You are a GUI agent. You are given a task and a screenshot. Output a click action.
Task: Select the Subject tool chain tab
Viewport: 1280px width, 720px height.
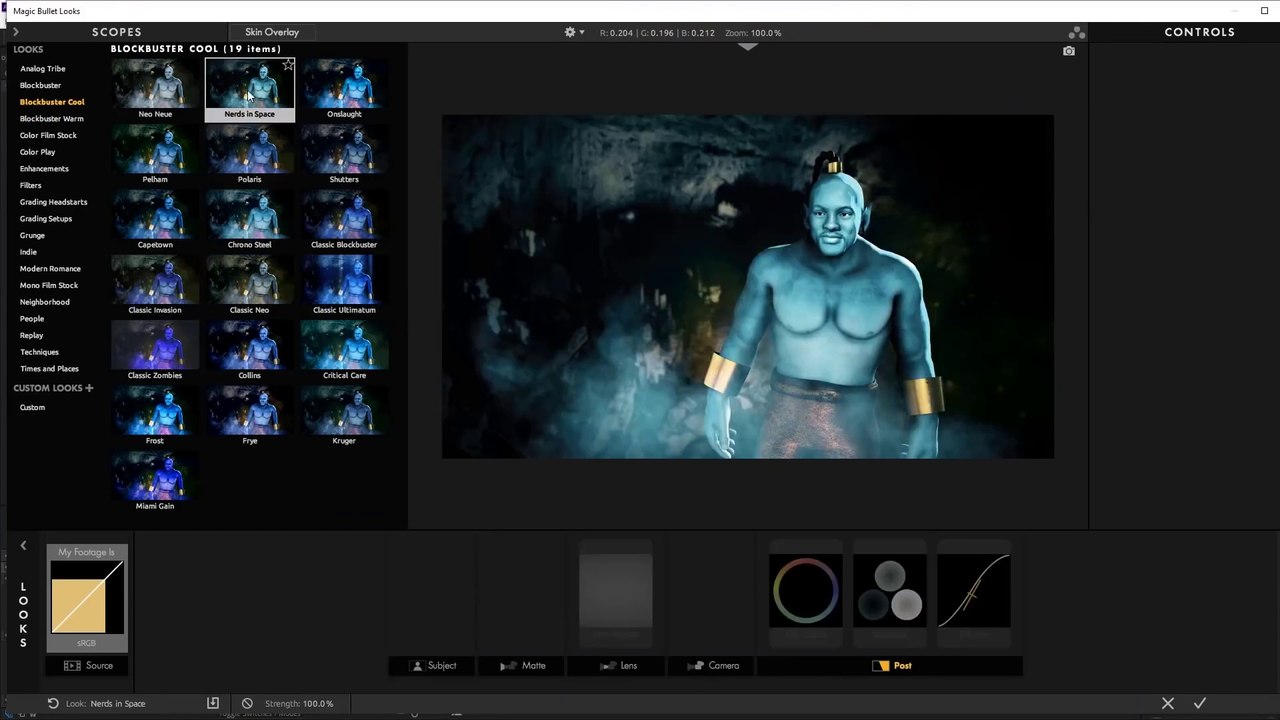(434, 666)
